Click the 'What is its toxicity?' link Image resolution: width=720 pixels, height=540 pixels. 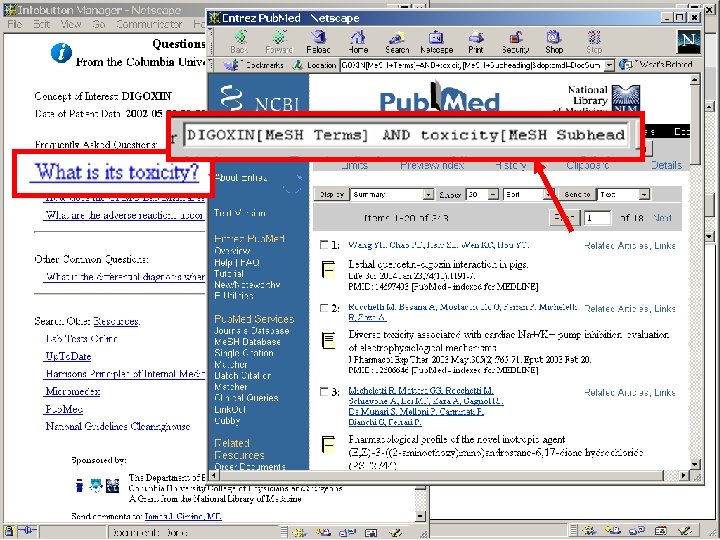coord(117,172)
